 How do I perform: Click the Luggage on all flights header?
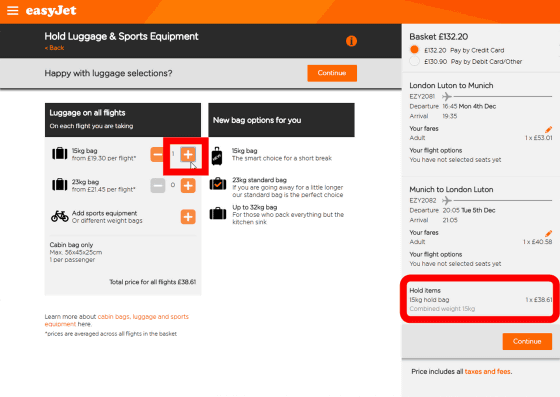pos(123,120)
